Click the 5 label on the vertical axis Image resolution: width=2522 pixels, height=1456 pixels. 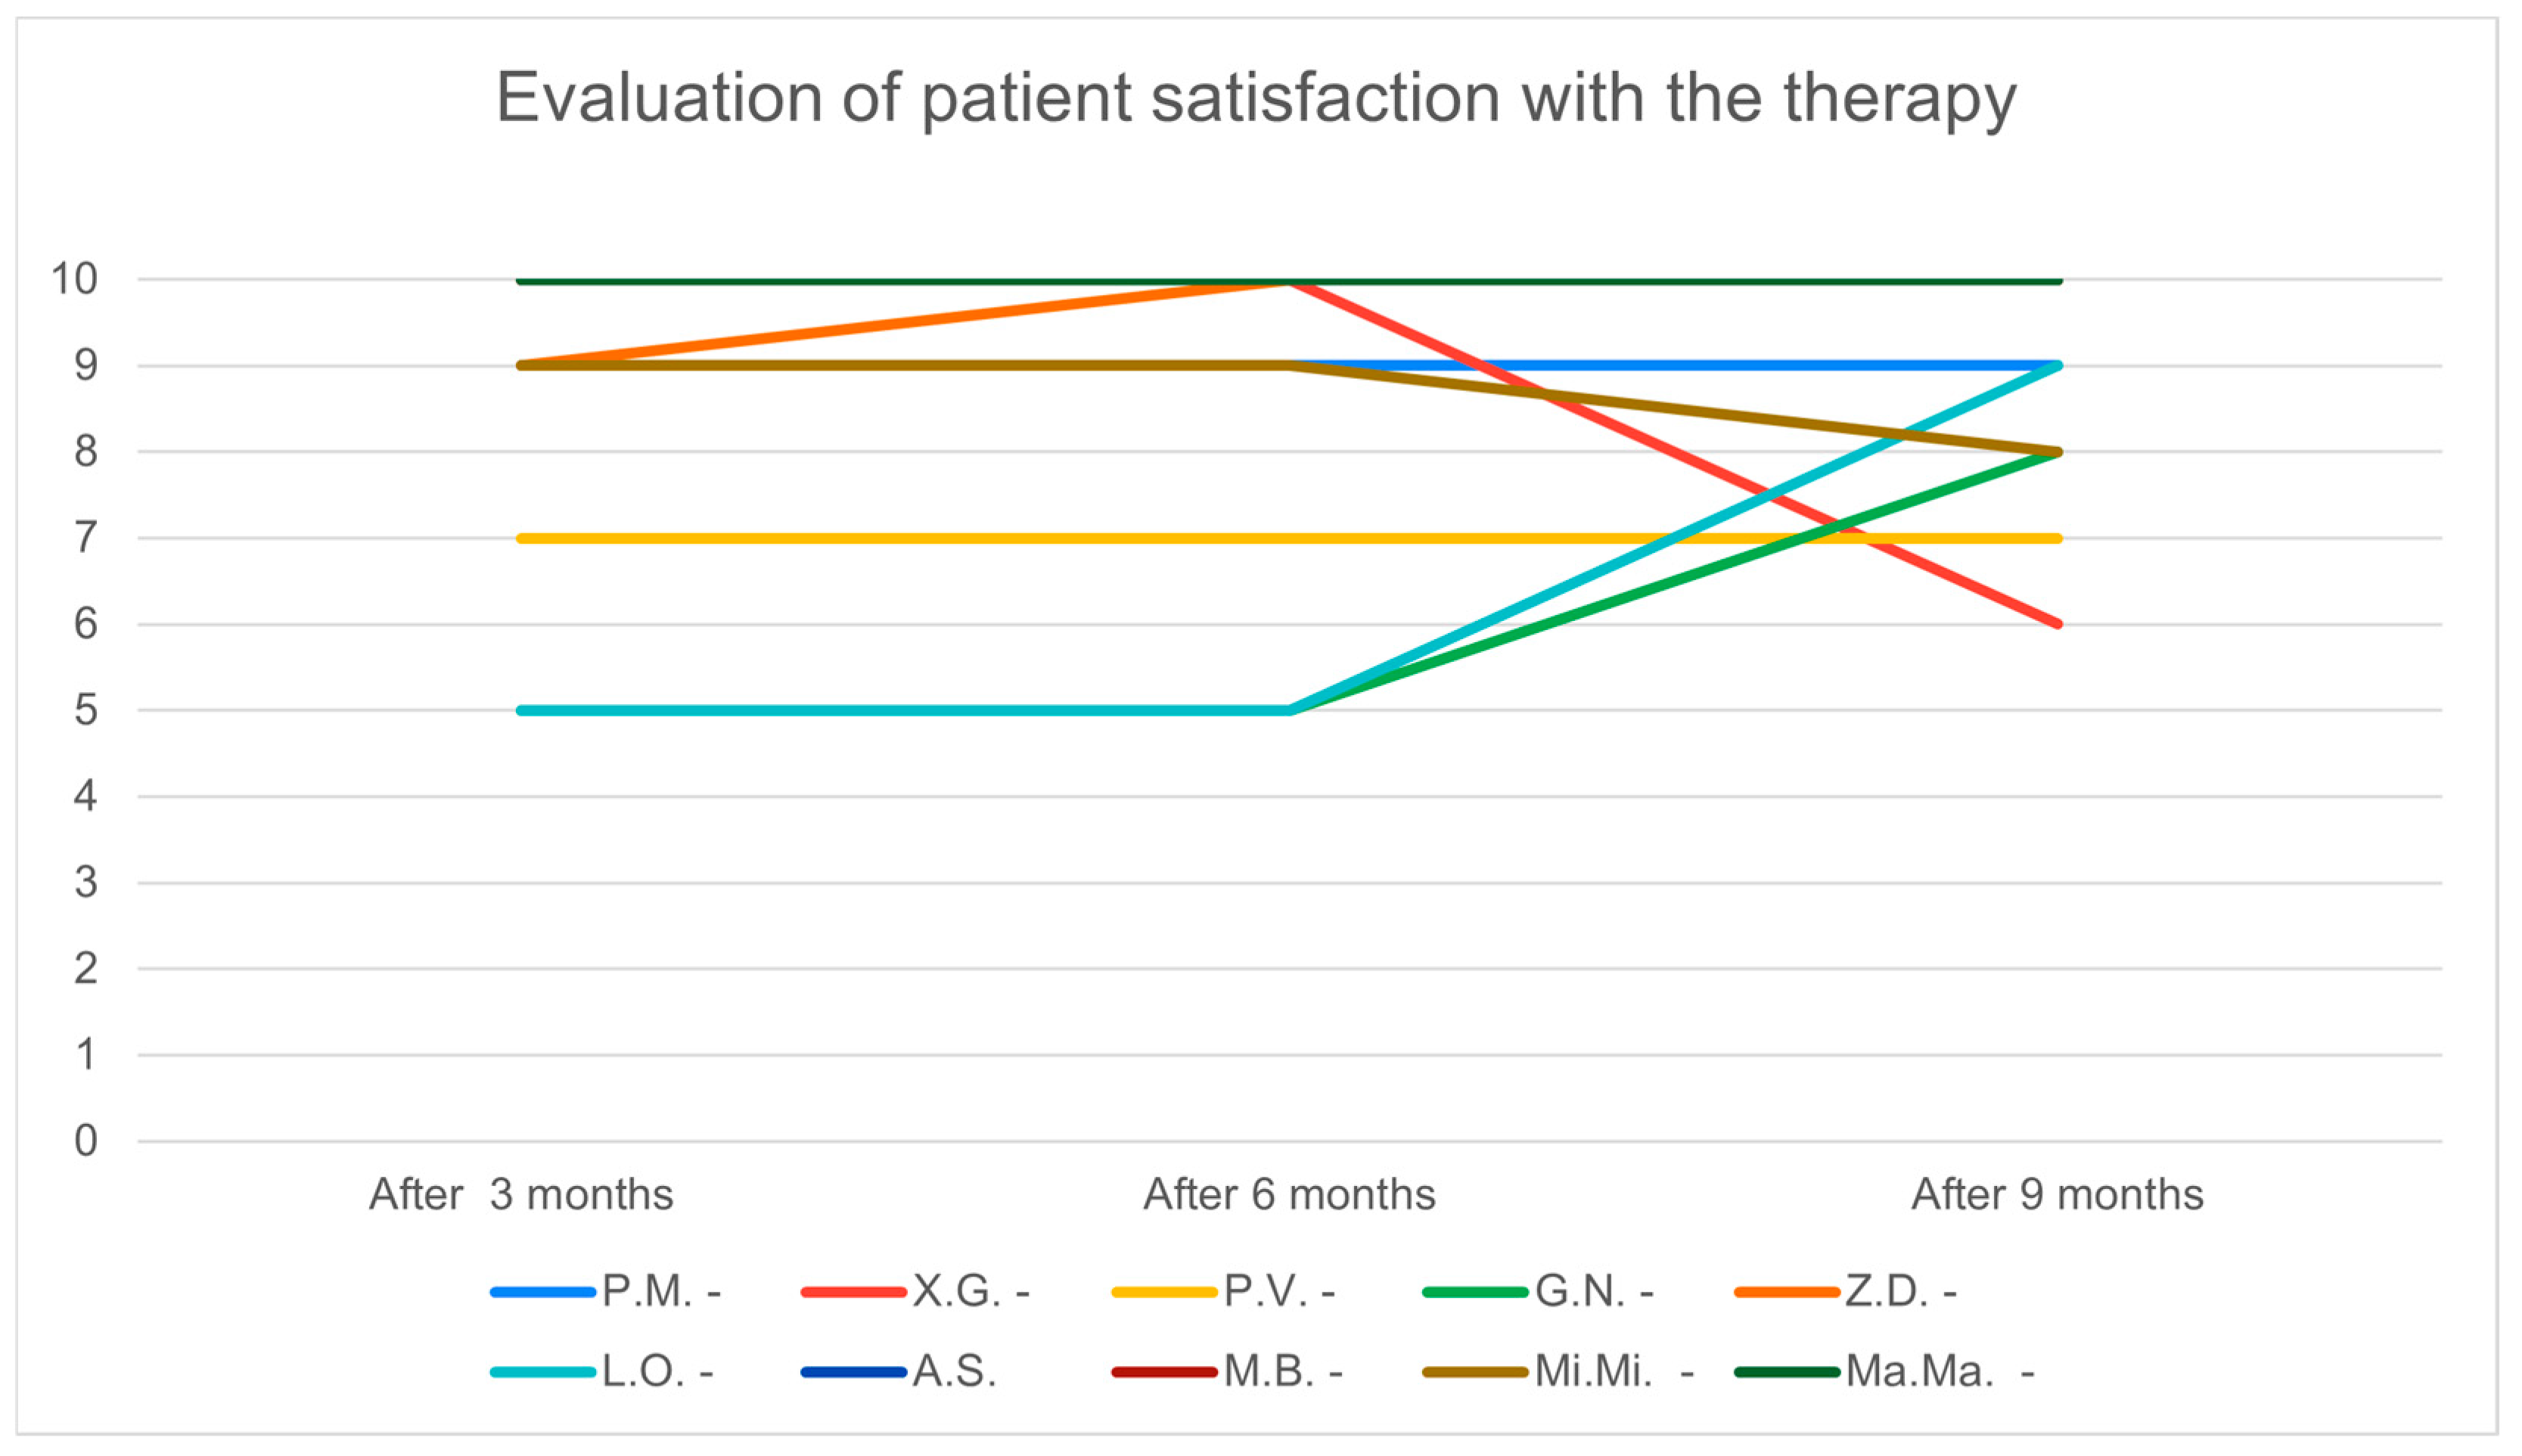pos(86,711)
